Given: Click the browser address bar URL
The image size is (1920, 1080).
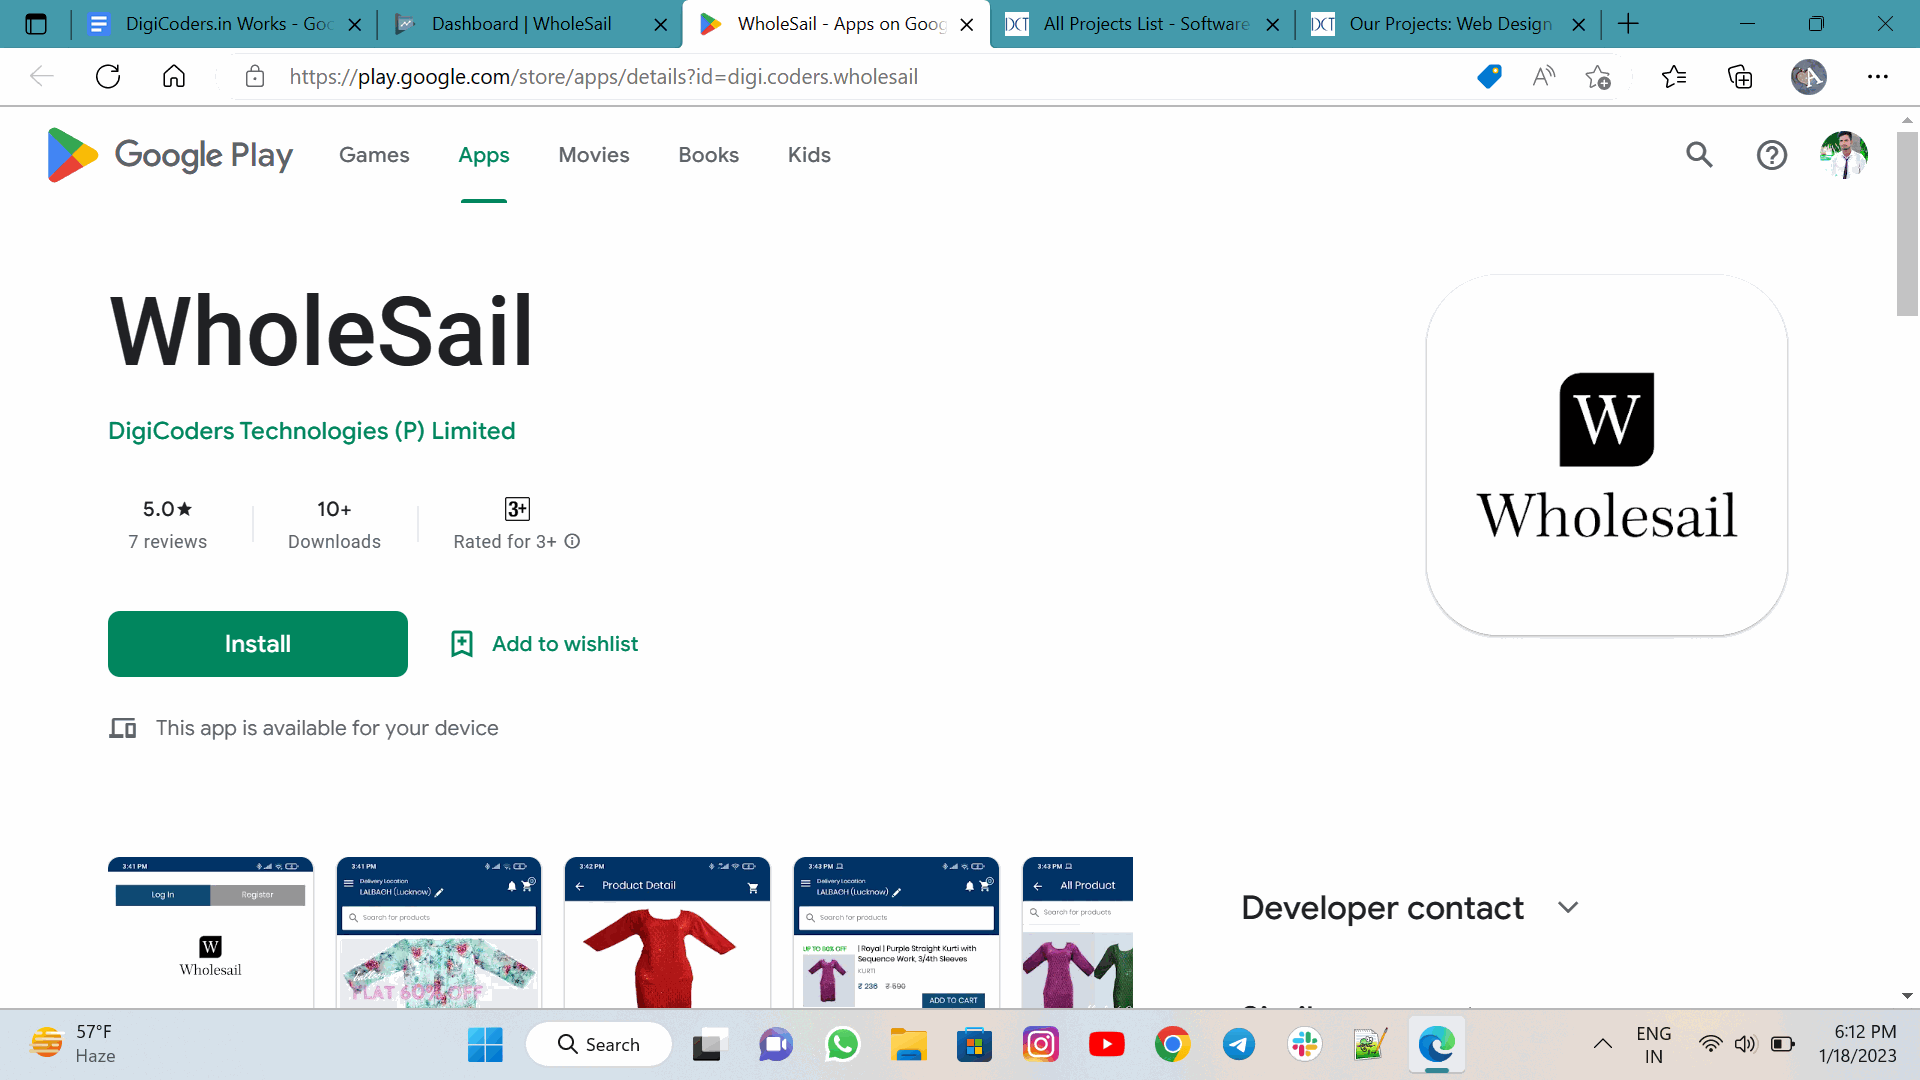Looking at the screenshot, I should [603, 77].
